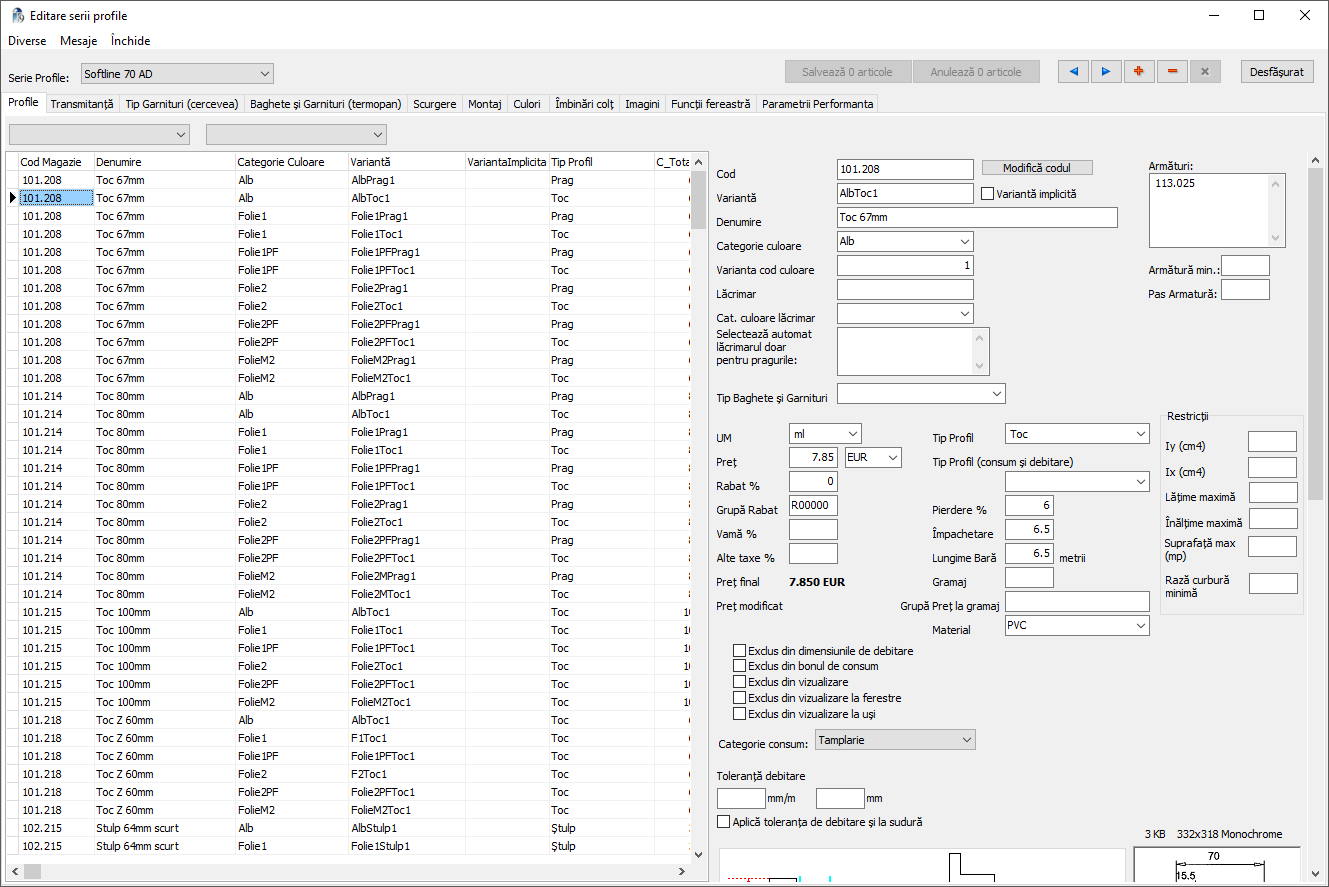Go to next record with right arrow
Screen dimensions: 1329x887
(x=1106, y=72)
